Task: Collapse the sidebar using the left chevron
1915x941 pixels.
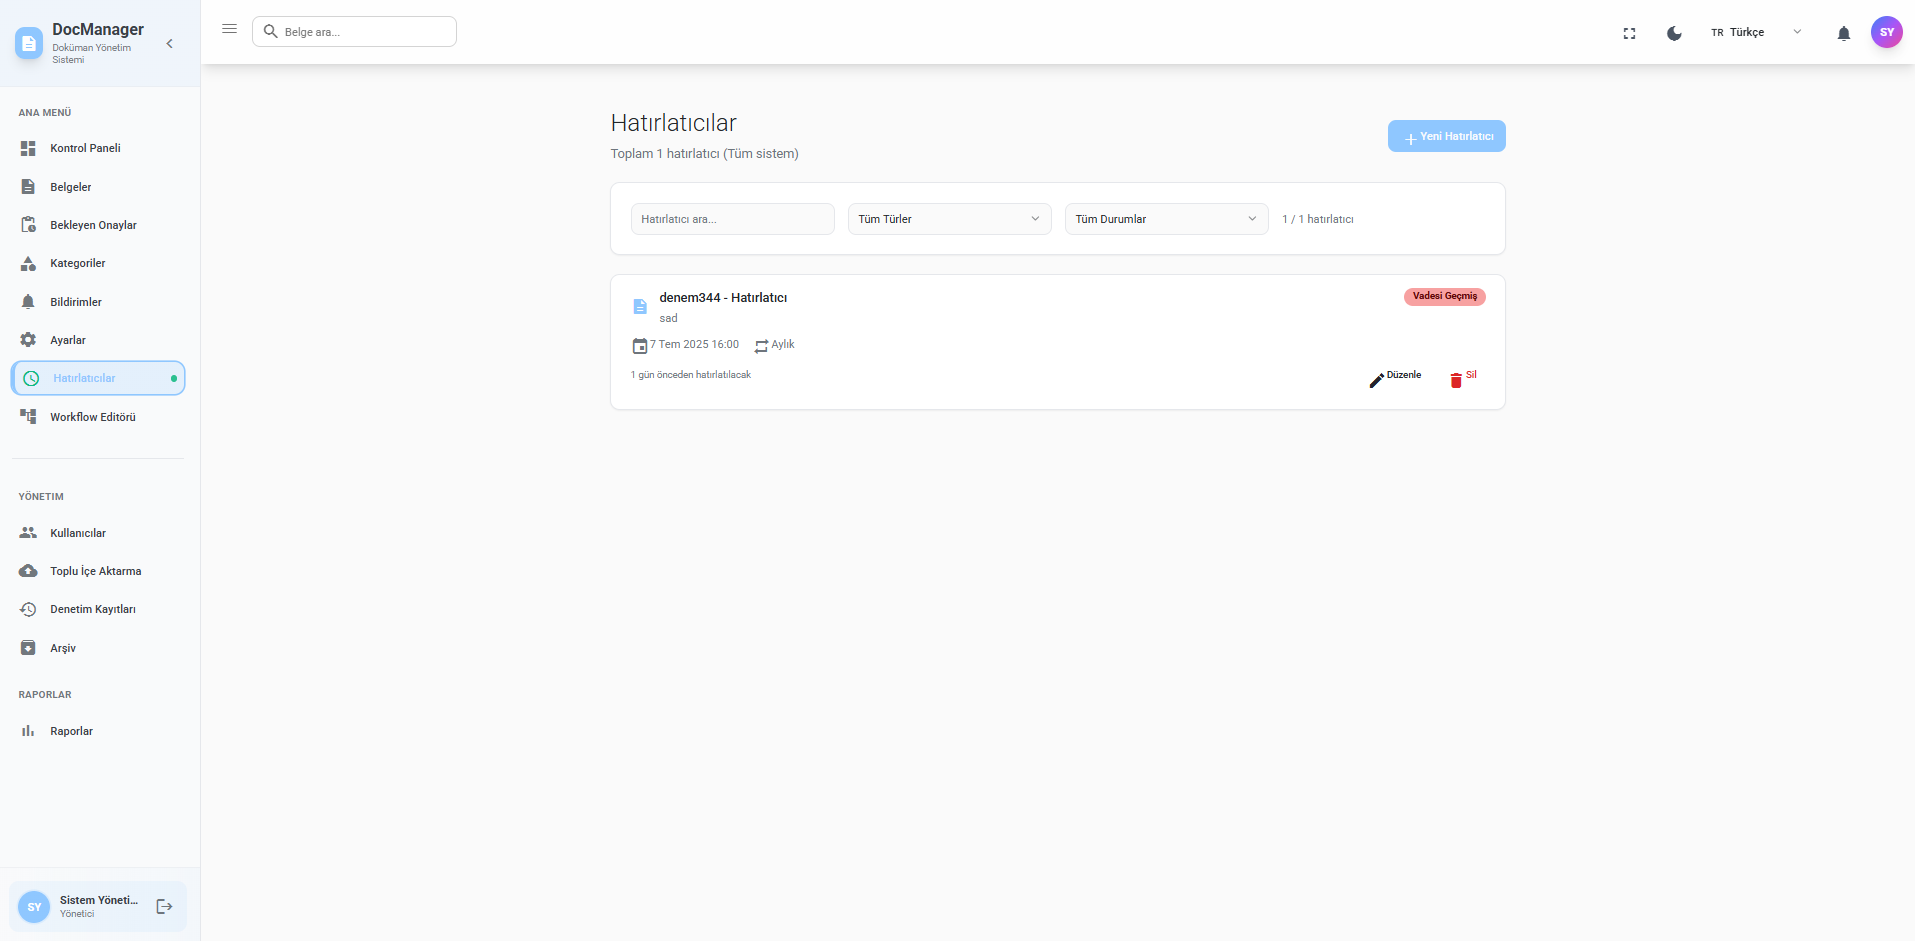Action: pyautogui.click(x=170, y=43)
